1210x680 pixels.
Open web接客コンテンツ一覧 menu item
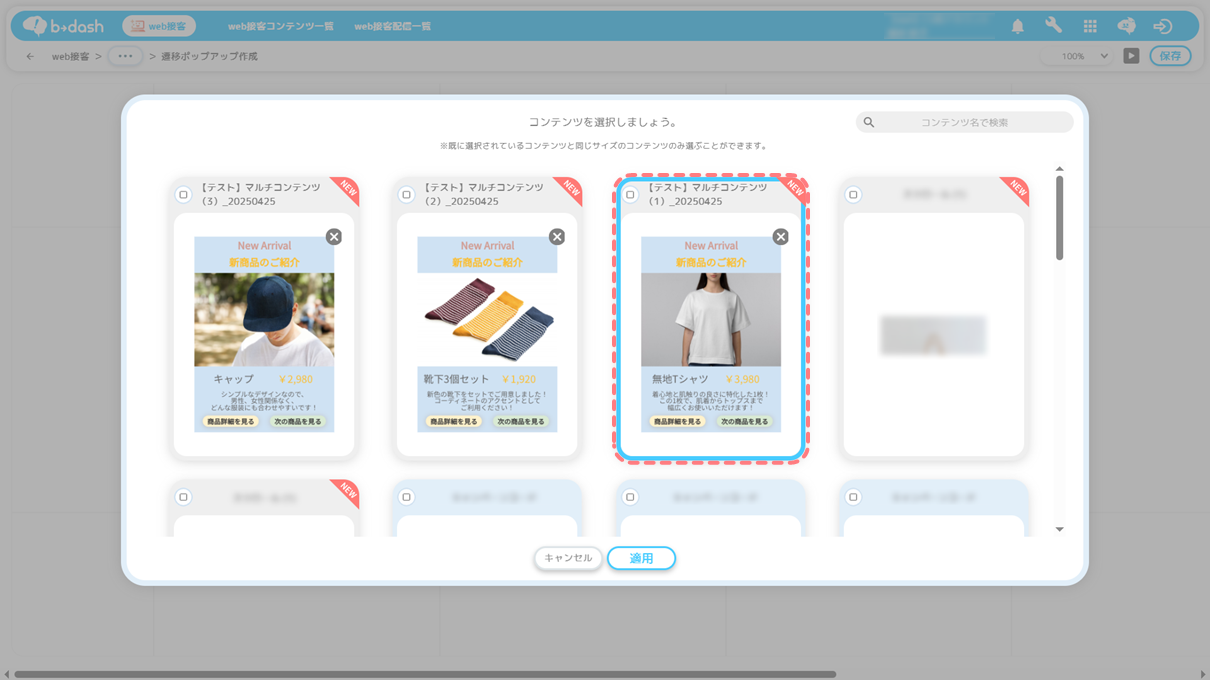tap(281, 26)
